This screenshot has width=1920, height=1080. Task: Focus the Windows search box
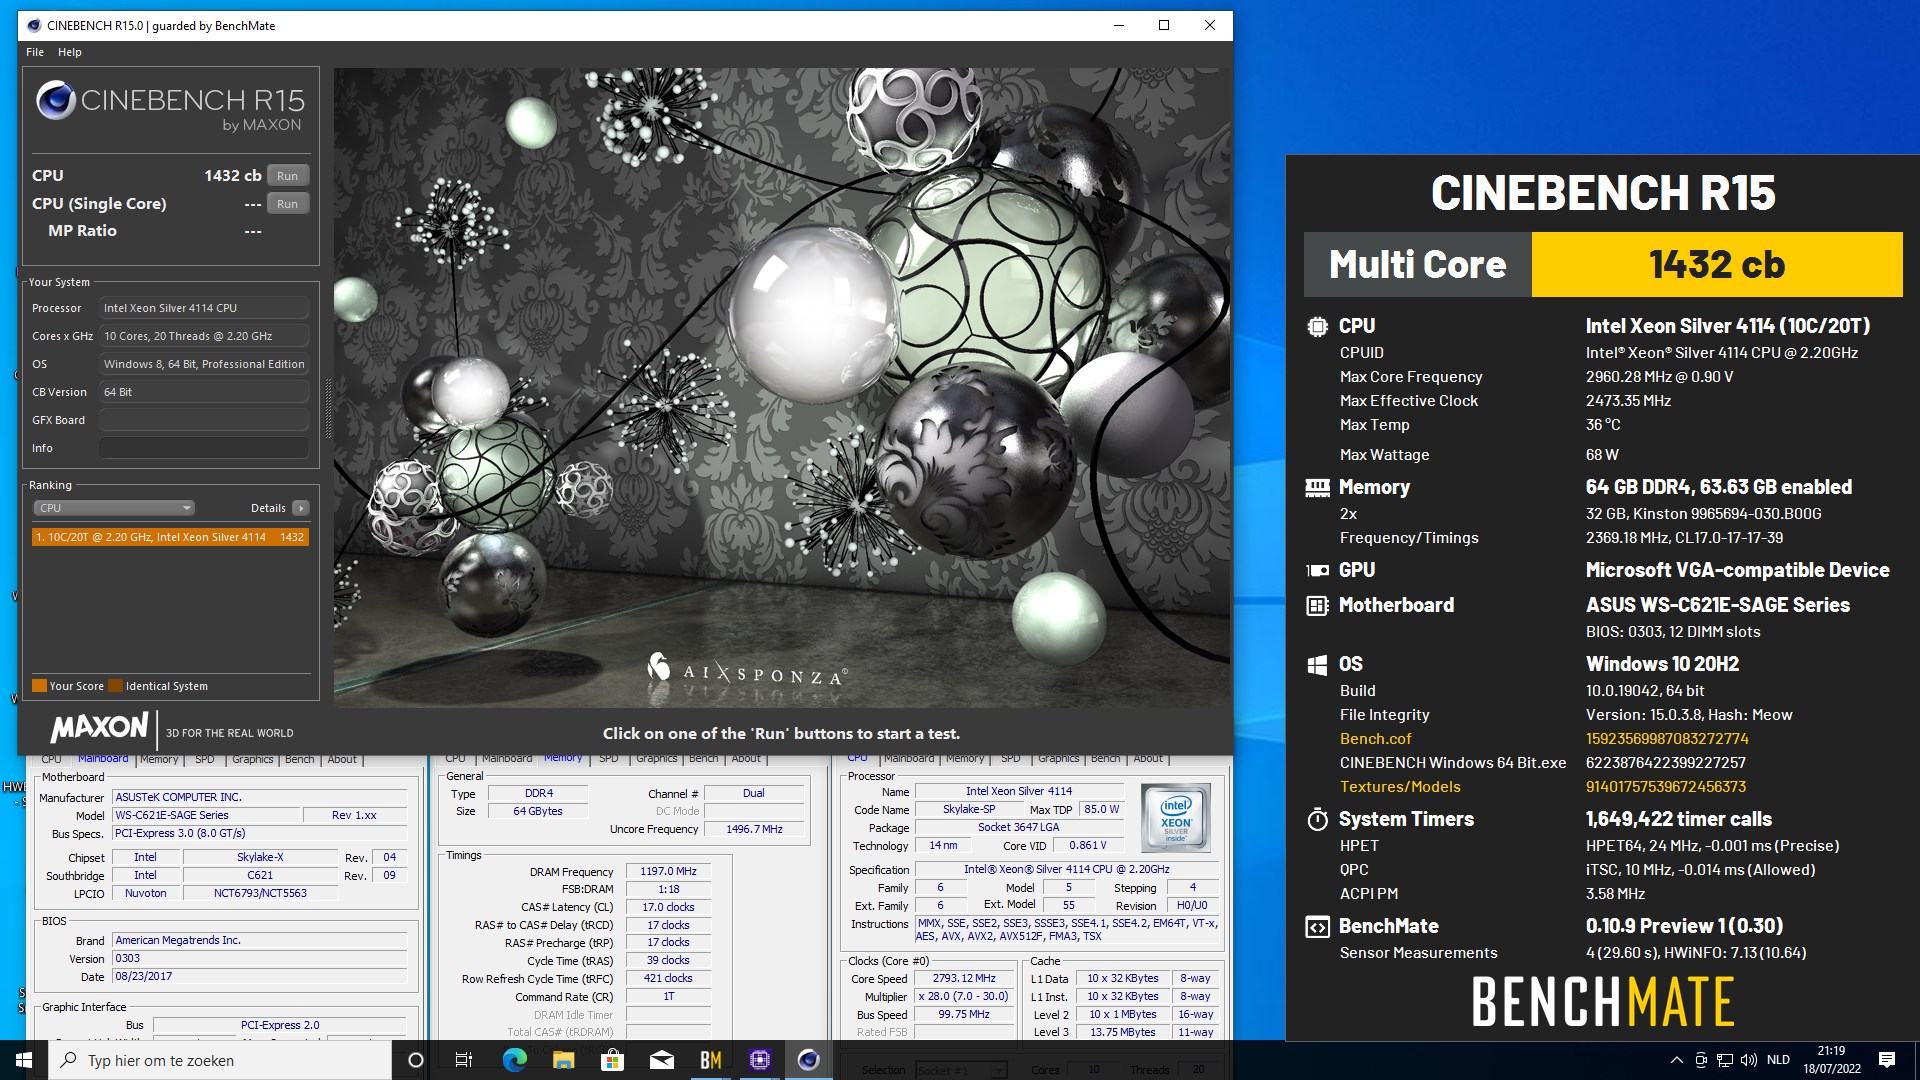point(220,1060)
